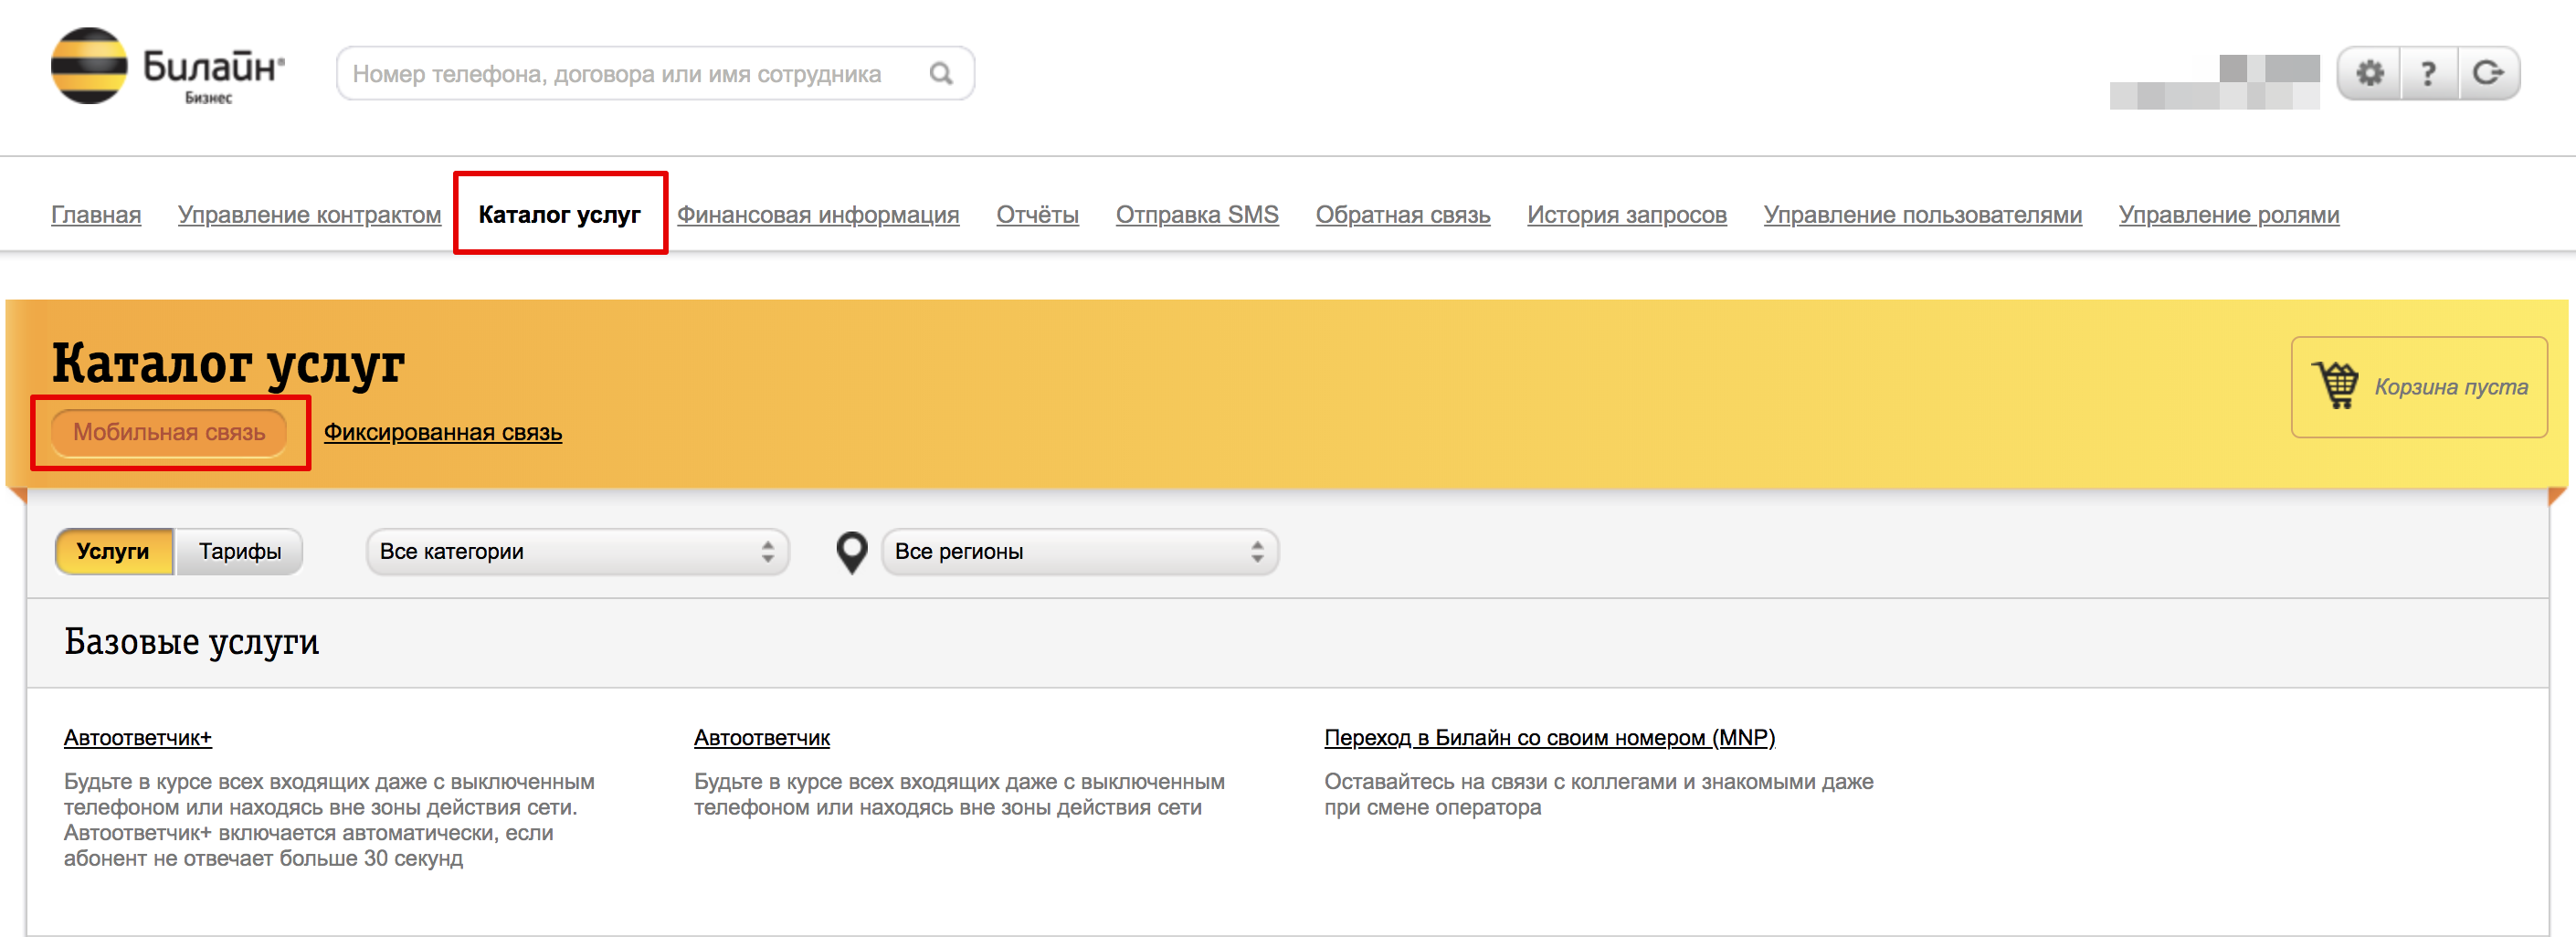Image resolution: width=2576 pixels, height=937 pixels.
Task: Click the Beeline Business logo
Action: (x=167, y=67)
